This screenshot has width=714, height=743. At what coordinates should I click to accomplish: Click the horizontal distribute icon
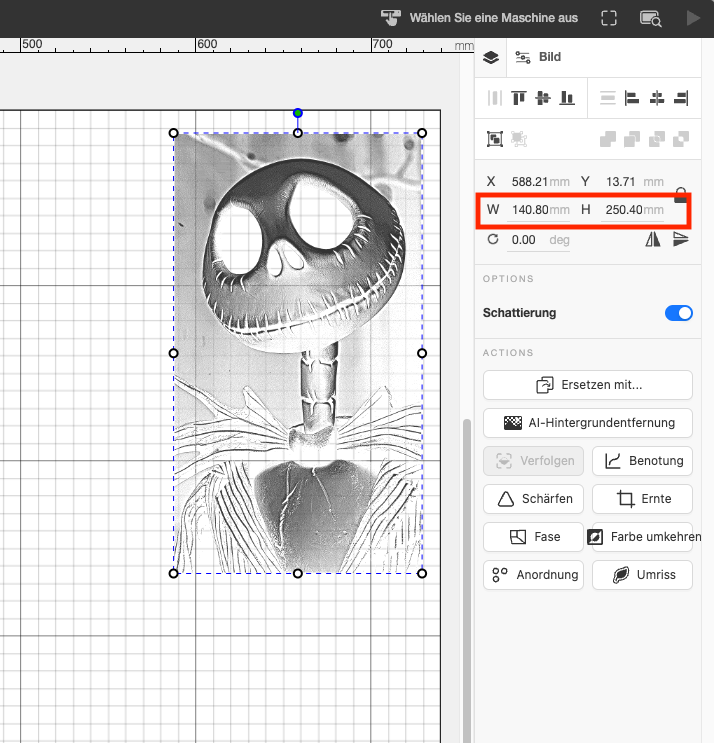[608, 98]
